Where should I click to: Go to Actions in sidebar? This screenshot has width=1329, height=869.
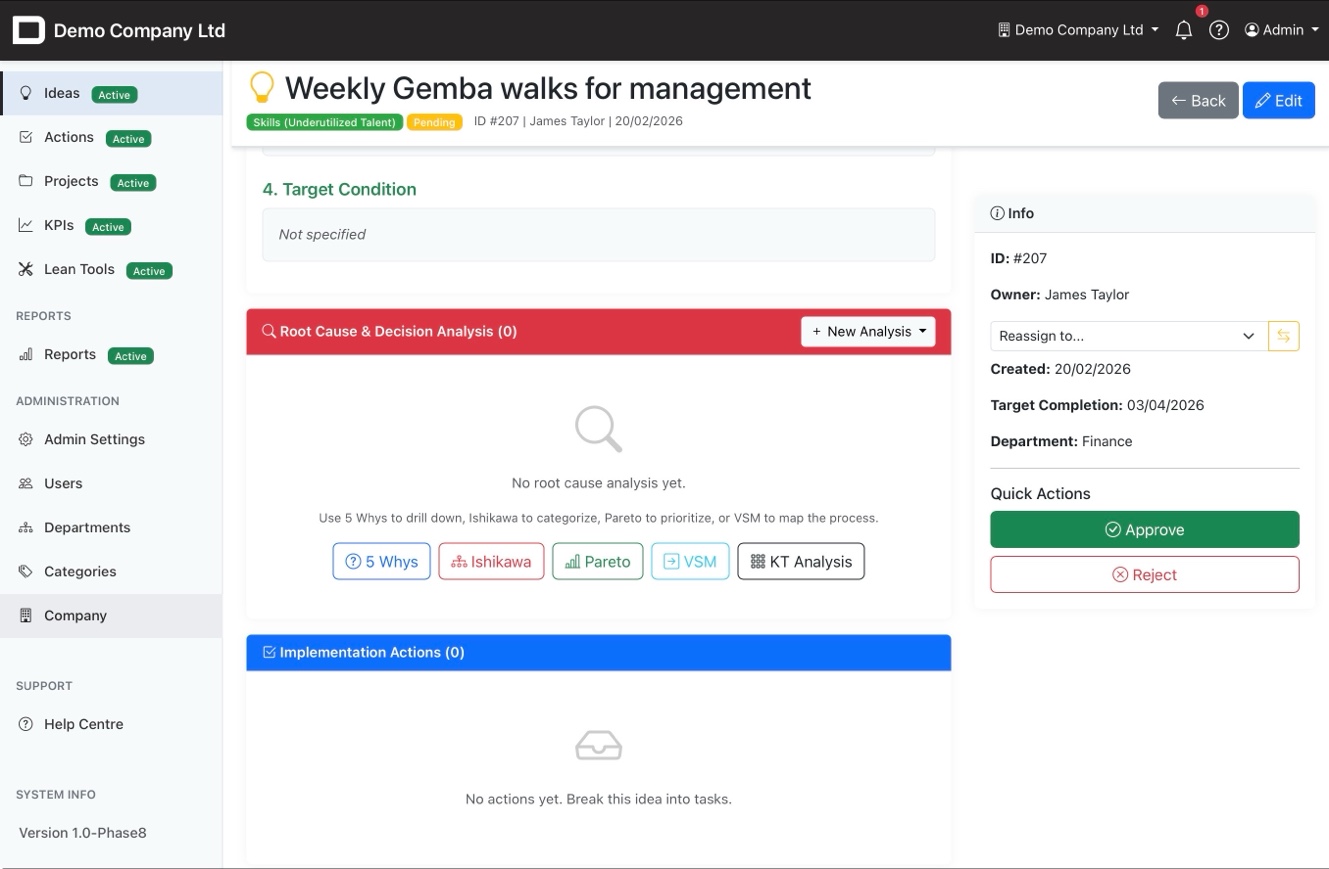coord(69,138)
